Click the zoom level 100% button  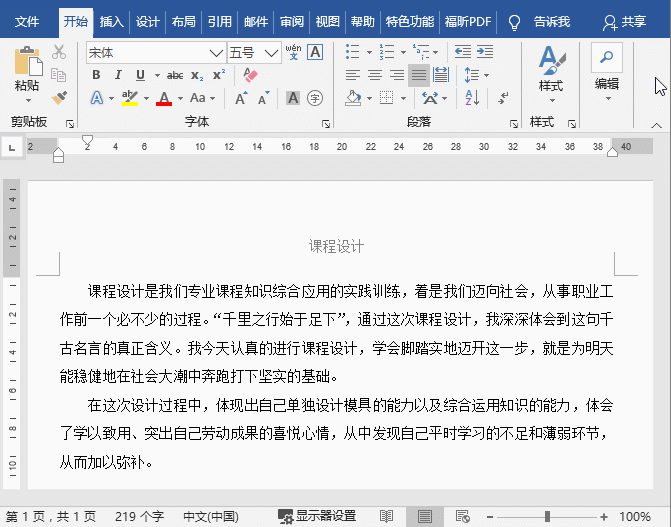(635, 516)
